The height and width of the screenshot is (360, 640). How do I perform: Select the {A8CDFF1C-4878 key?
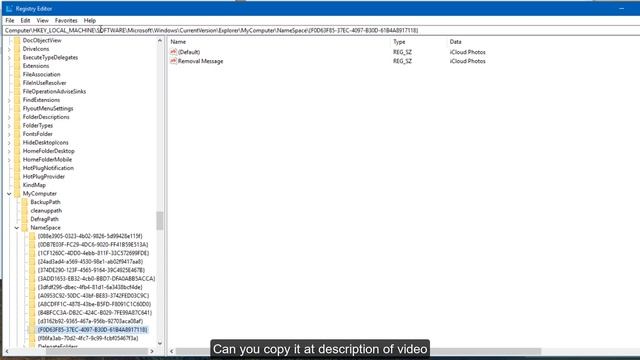click(94, 304)
